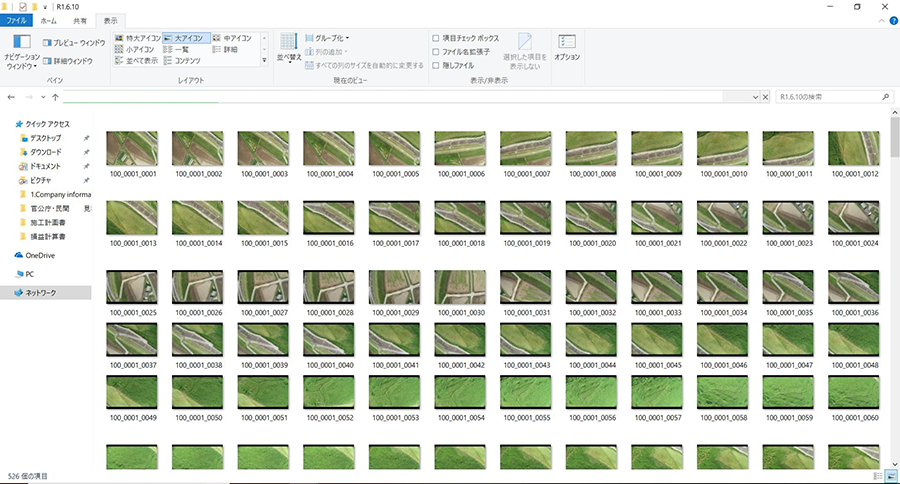The image size is (900, 484).
Task: Open recent locations dropdown arrow
Action: click(x=43, y=97)
